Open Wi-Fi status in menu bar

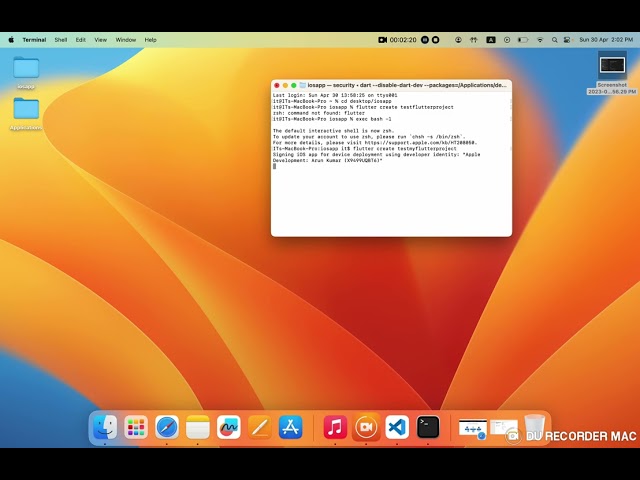coord(540,40)
